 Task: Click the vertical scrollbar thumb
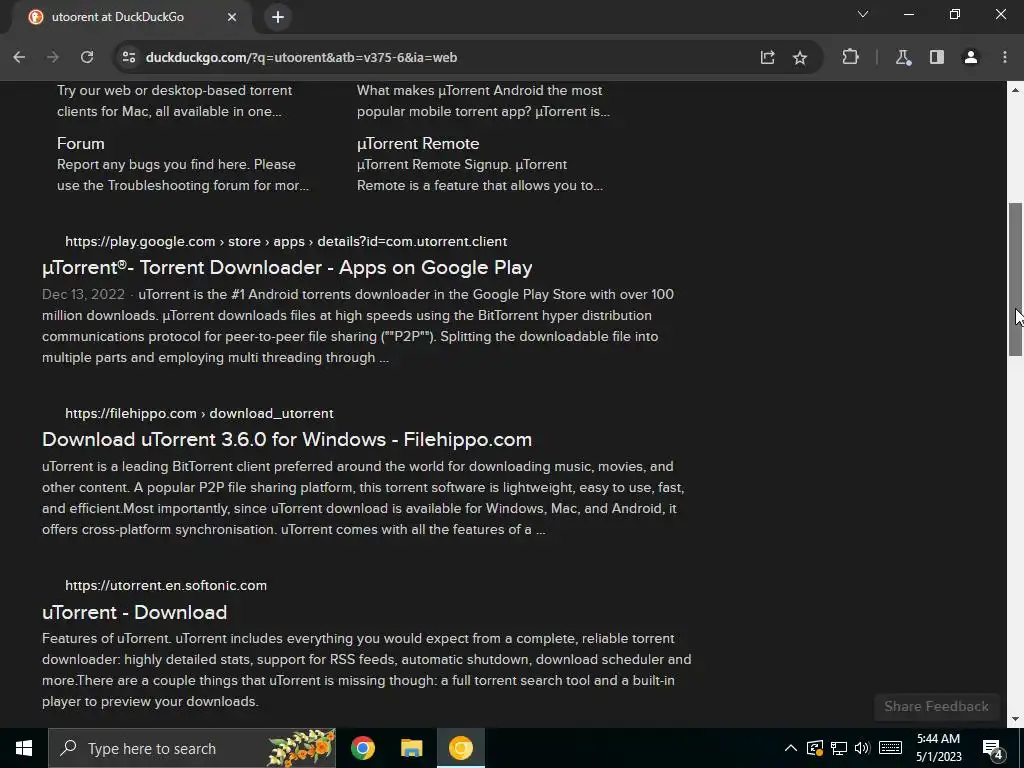1015,280
